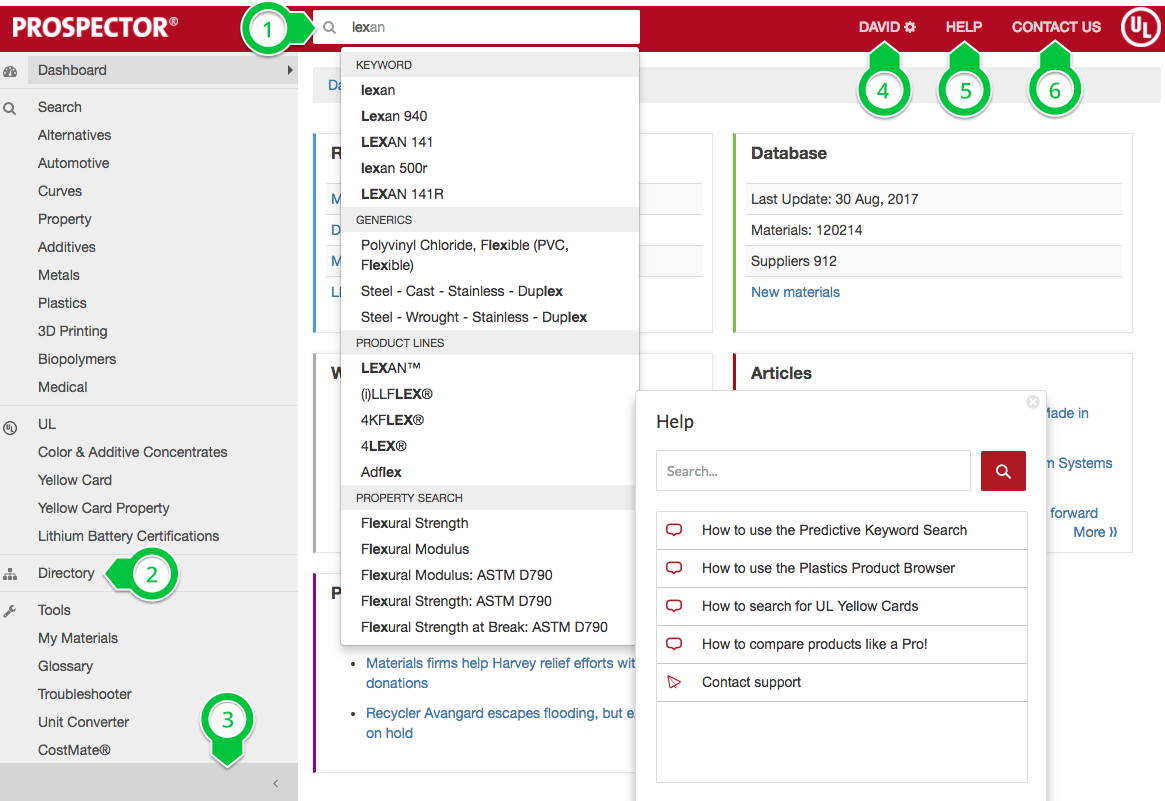Open the New materials link
The height and width of the screenshot is (801, 1165).
click(795, 292)
